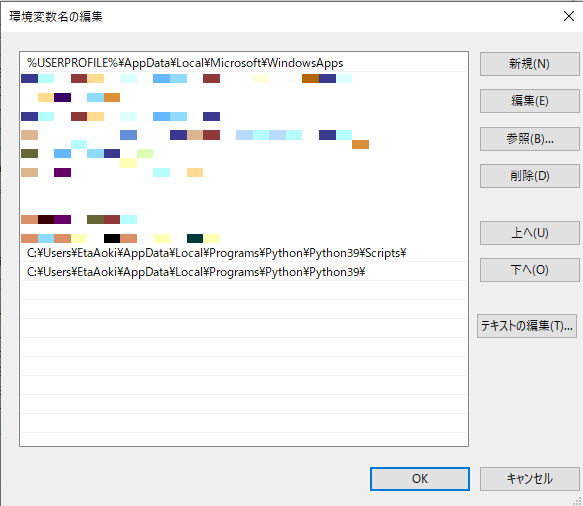Select the %USERPROFILE%¥AppData¥Local¥Microsoft¥WindowsApps entry
The height and width of the screenshot is (506, 583).
tap(244, 63)
